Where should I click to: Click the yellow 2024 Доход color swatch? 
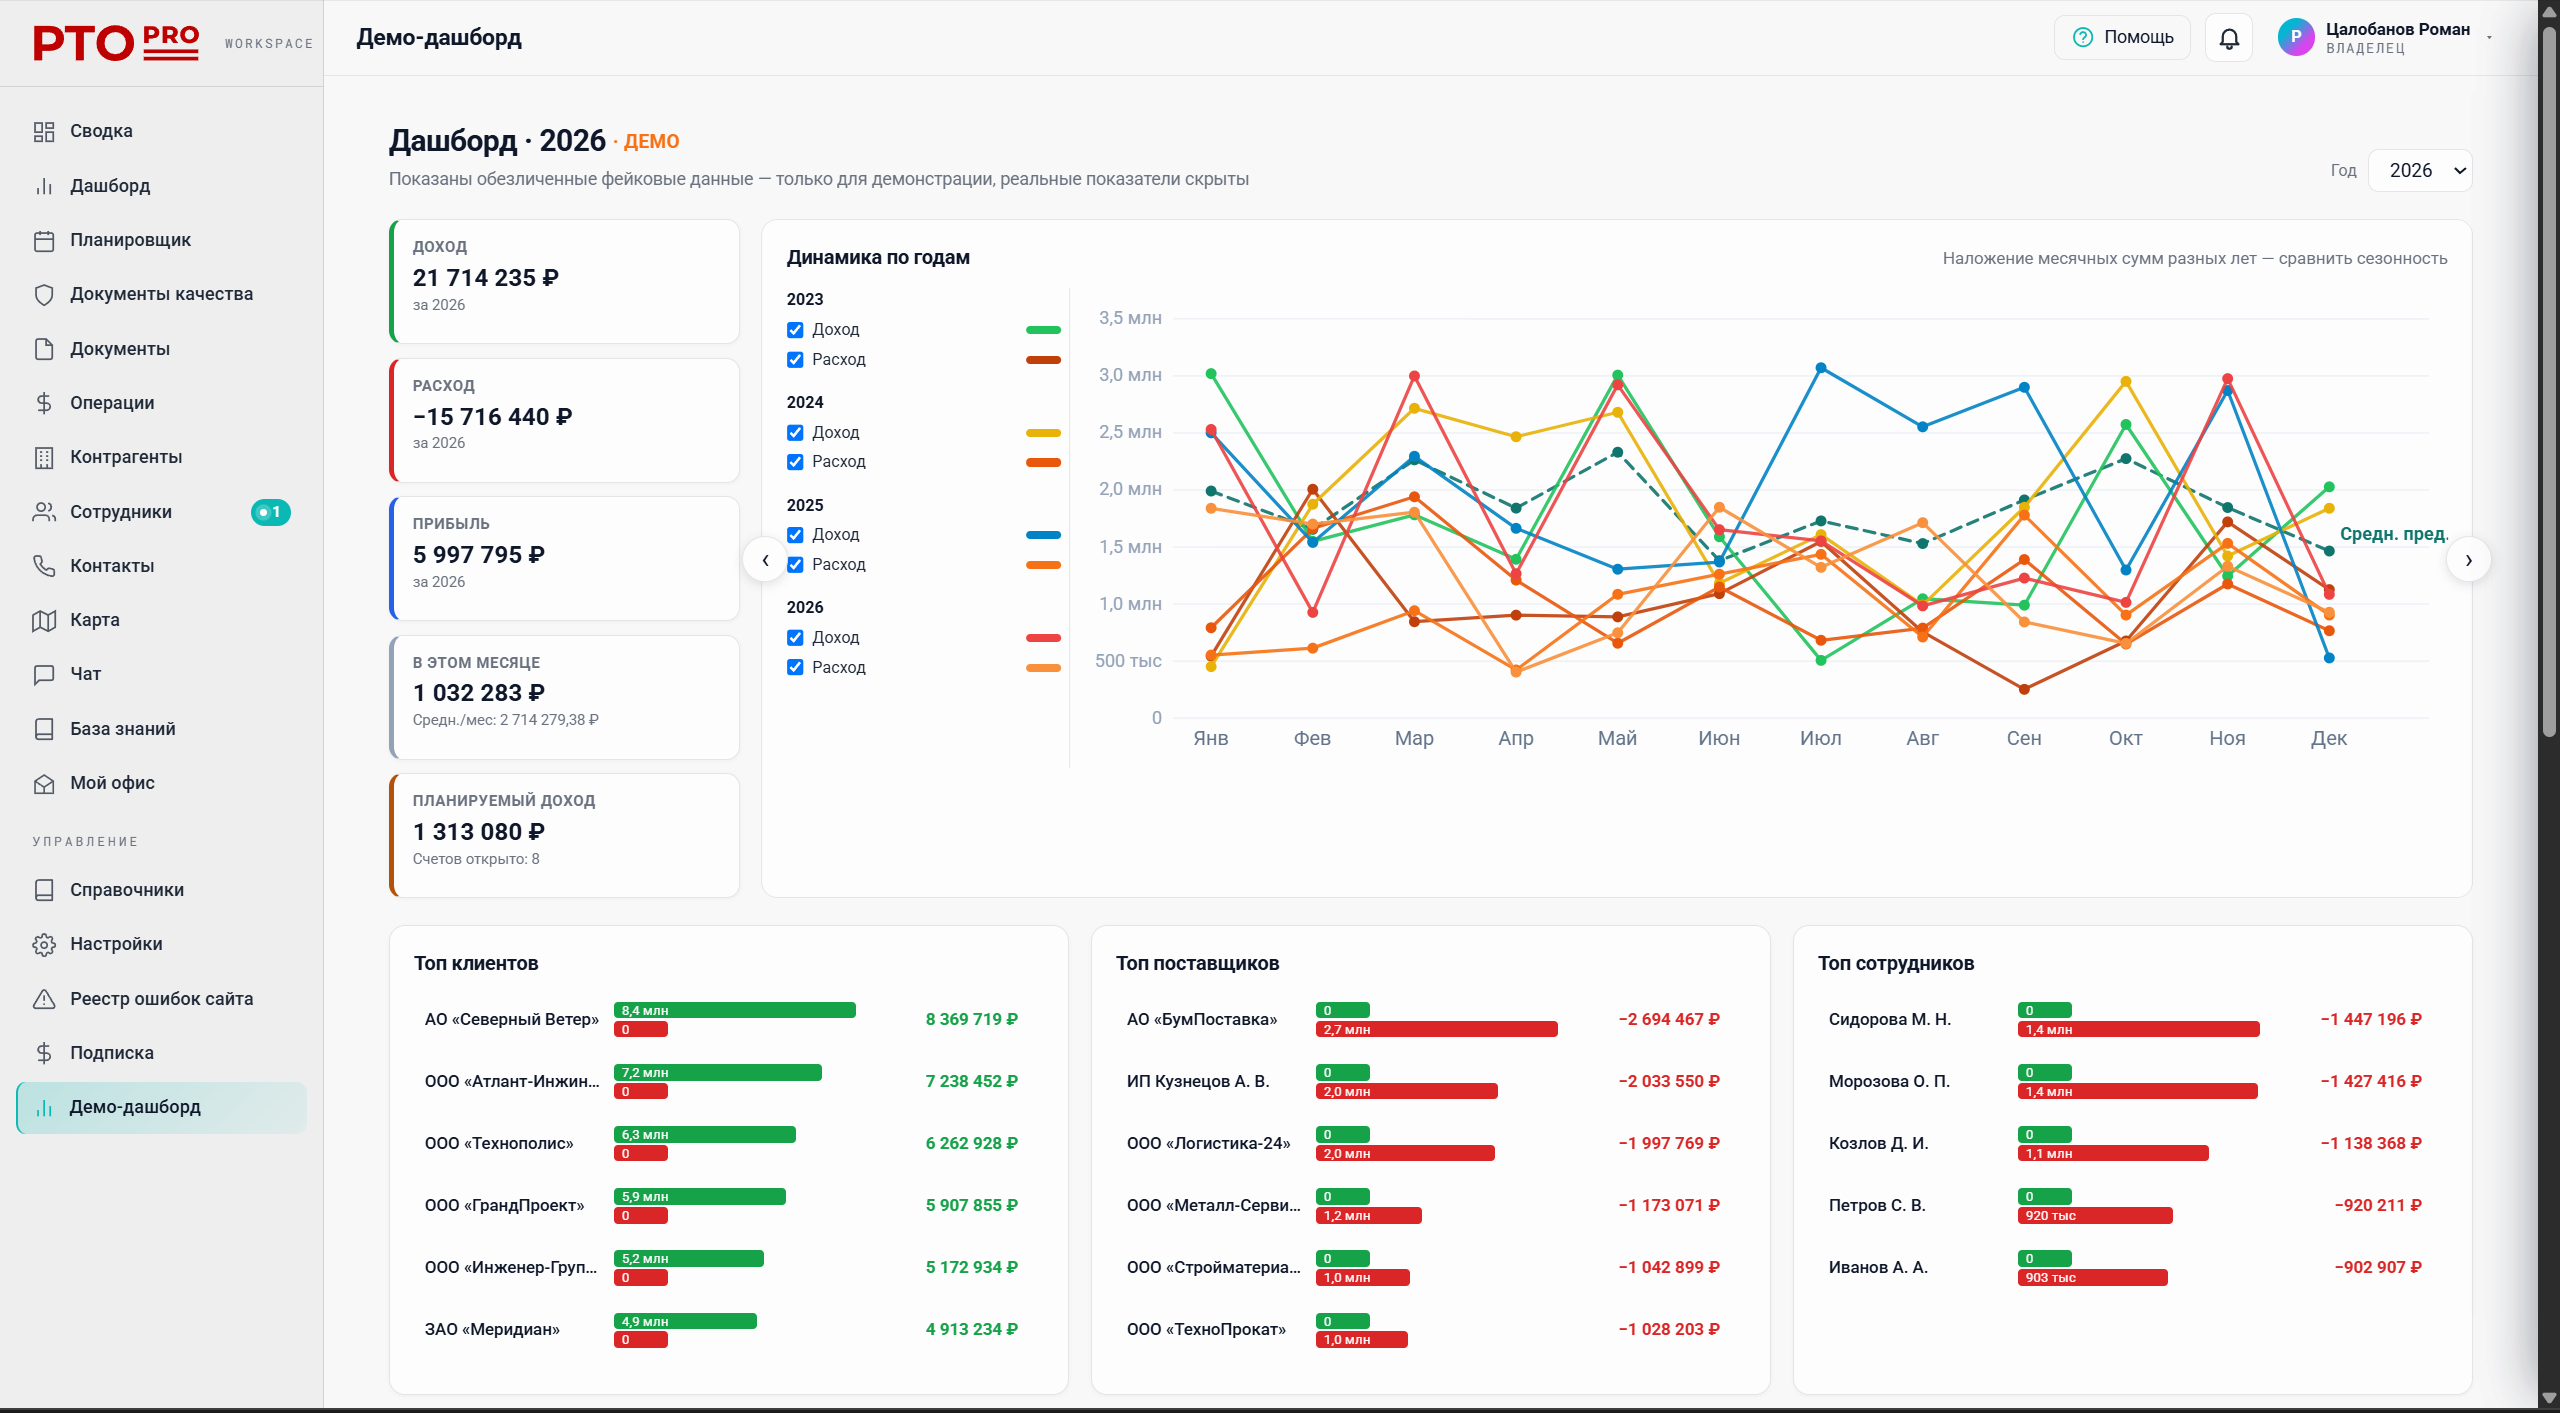tap(1043, 433)
